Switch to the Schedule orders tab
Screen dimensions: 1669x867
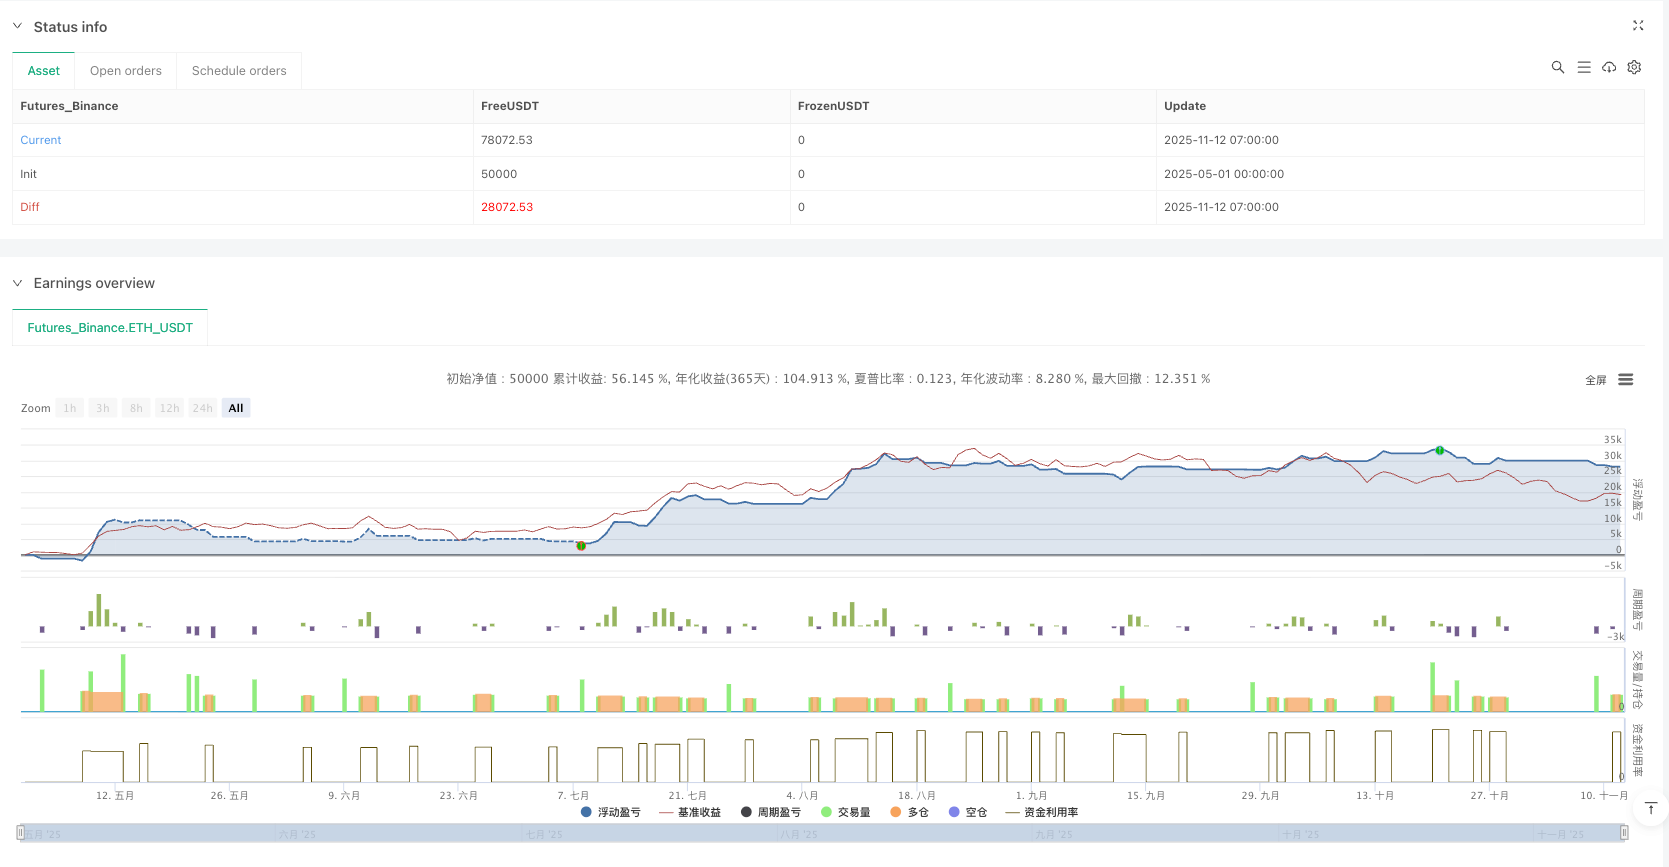239,71
